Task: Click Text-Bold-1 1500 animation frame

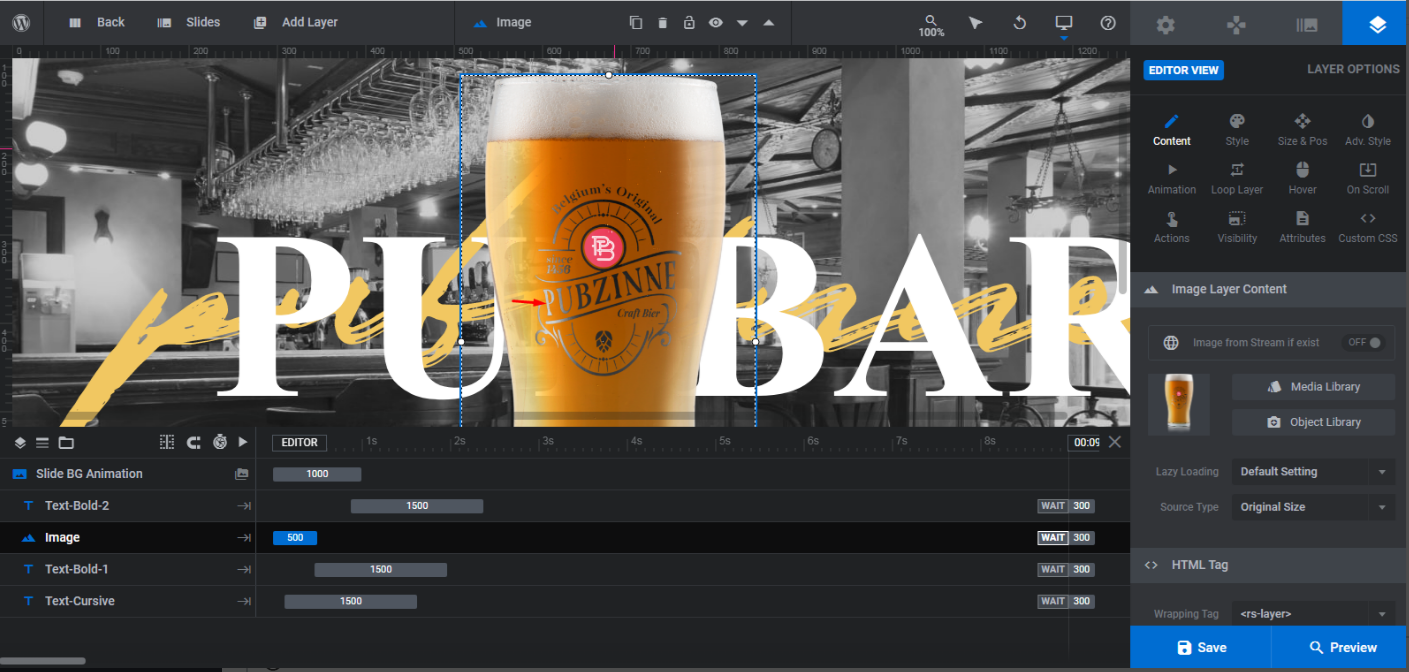Action: click(381, 570)
